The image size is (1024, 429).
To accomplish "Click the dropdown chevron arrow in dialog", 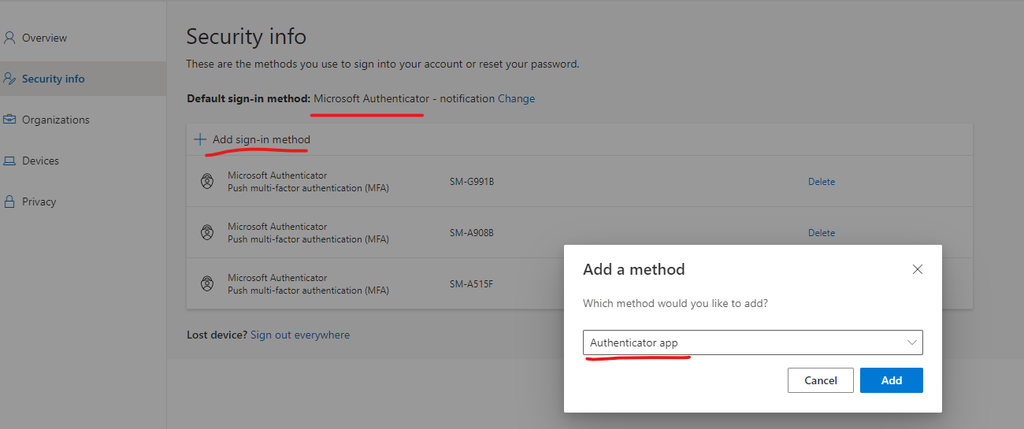I will coord(912,342).
